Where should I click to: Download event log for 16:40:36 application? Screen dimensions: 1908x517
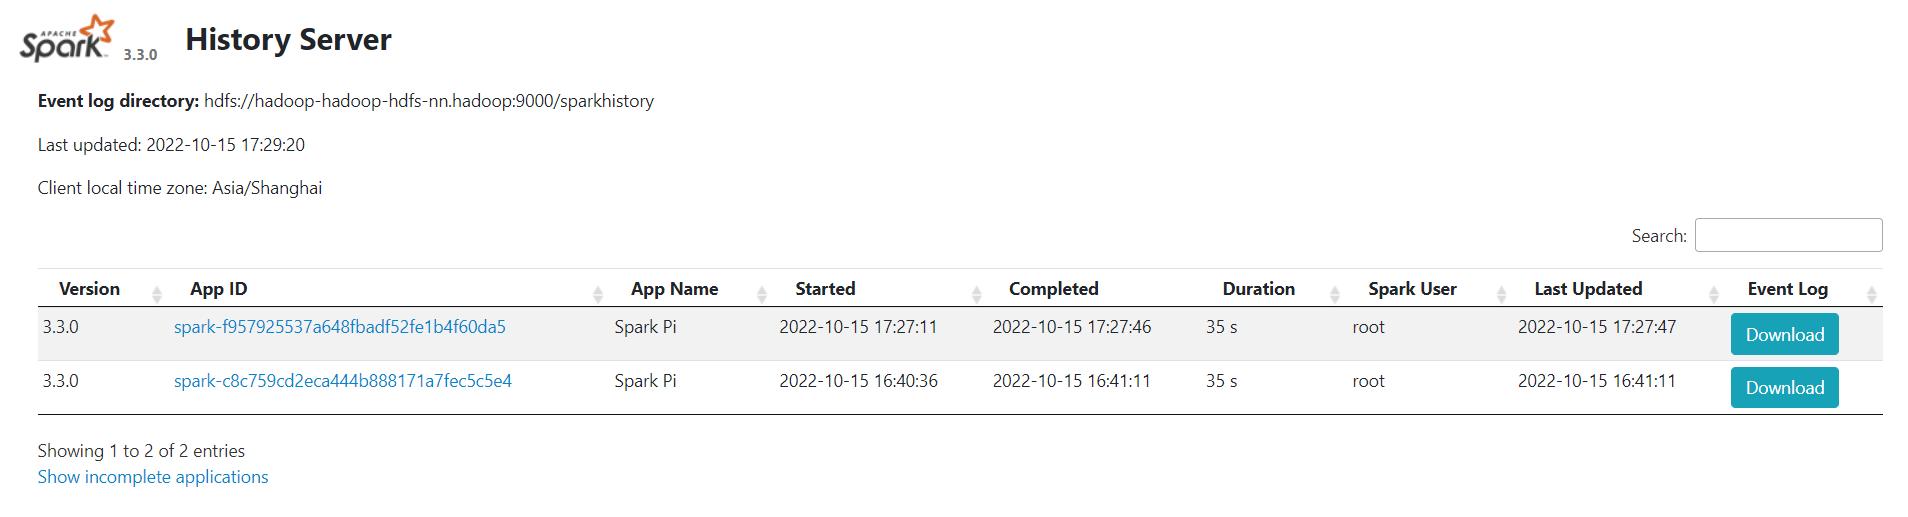click(x=1784, y=388)
